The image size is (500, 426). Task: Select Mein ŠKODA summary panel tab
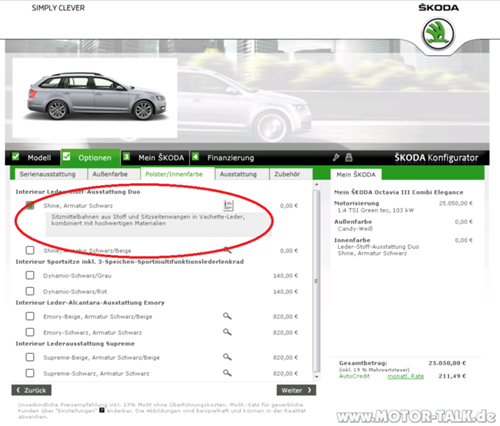(x=356, y=174)
